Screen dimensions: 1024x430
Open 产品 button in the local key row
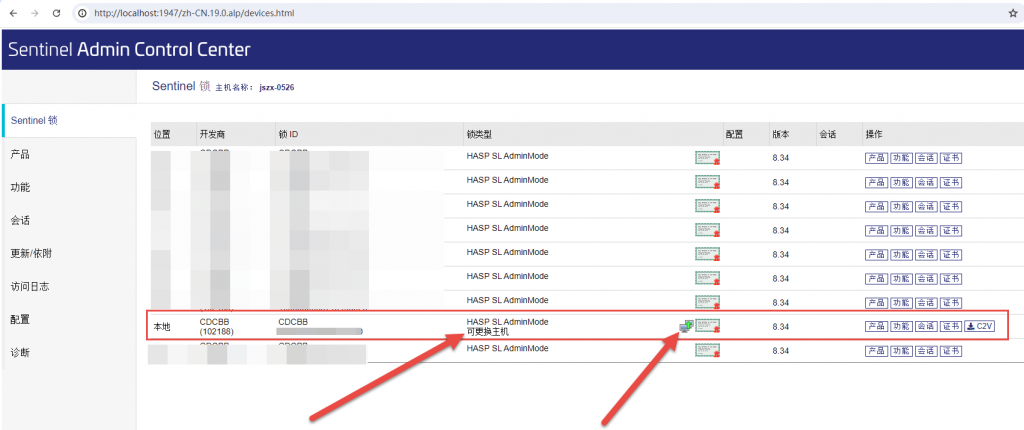(x=875, y=326)
